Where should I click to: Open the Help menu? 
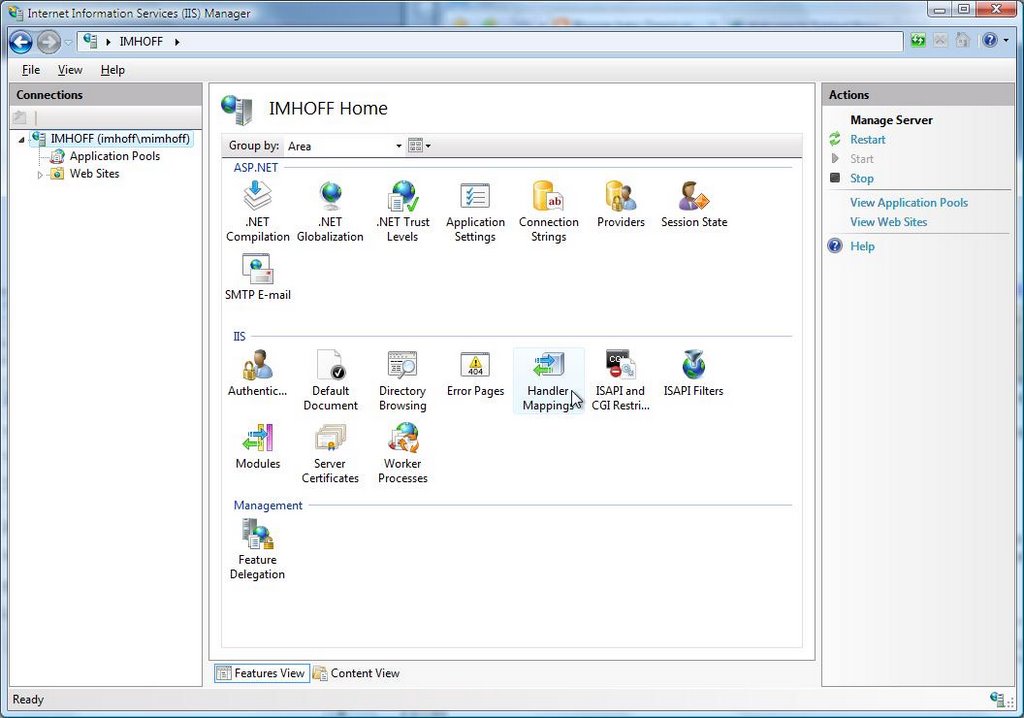[112, 70]
